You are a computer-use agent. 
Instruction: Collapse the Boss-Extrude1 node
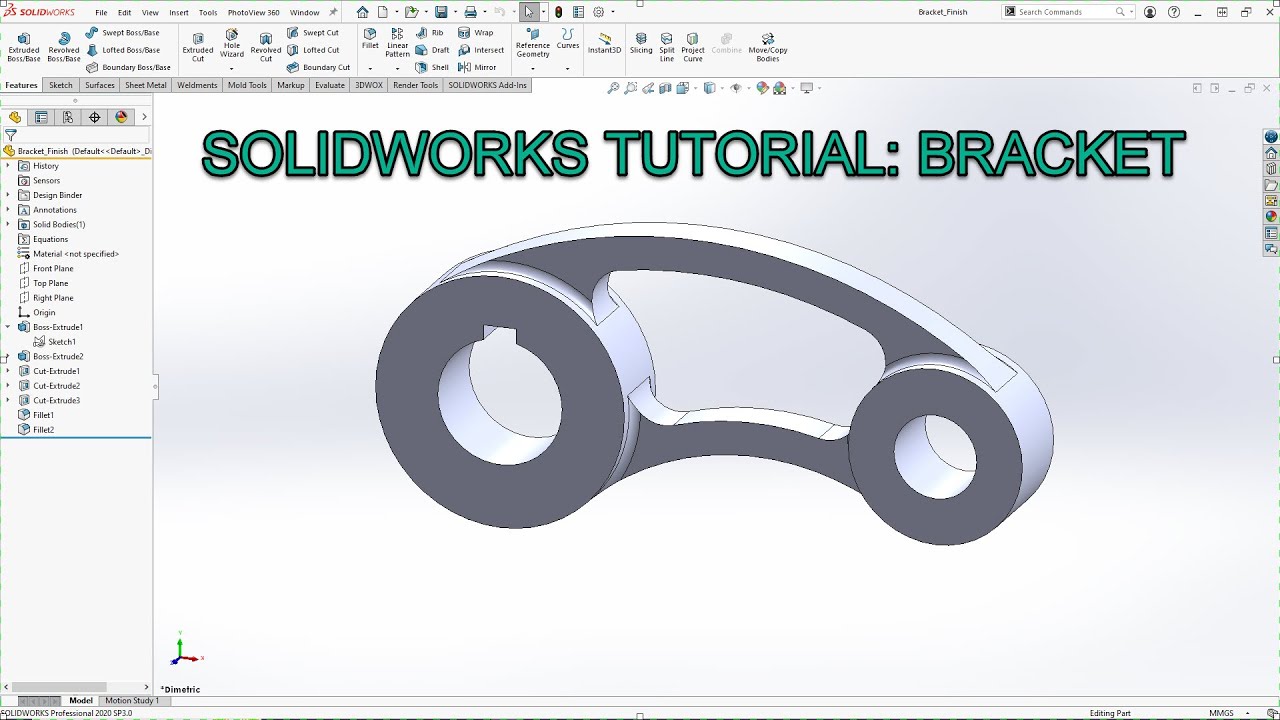tap(8, 327)
